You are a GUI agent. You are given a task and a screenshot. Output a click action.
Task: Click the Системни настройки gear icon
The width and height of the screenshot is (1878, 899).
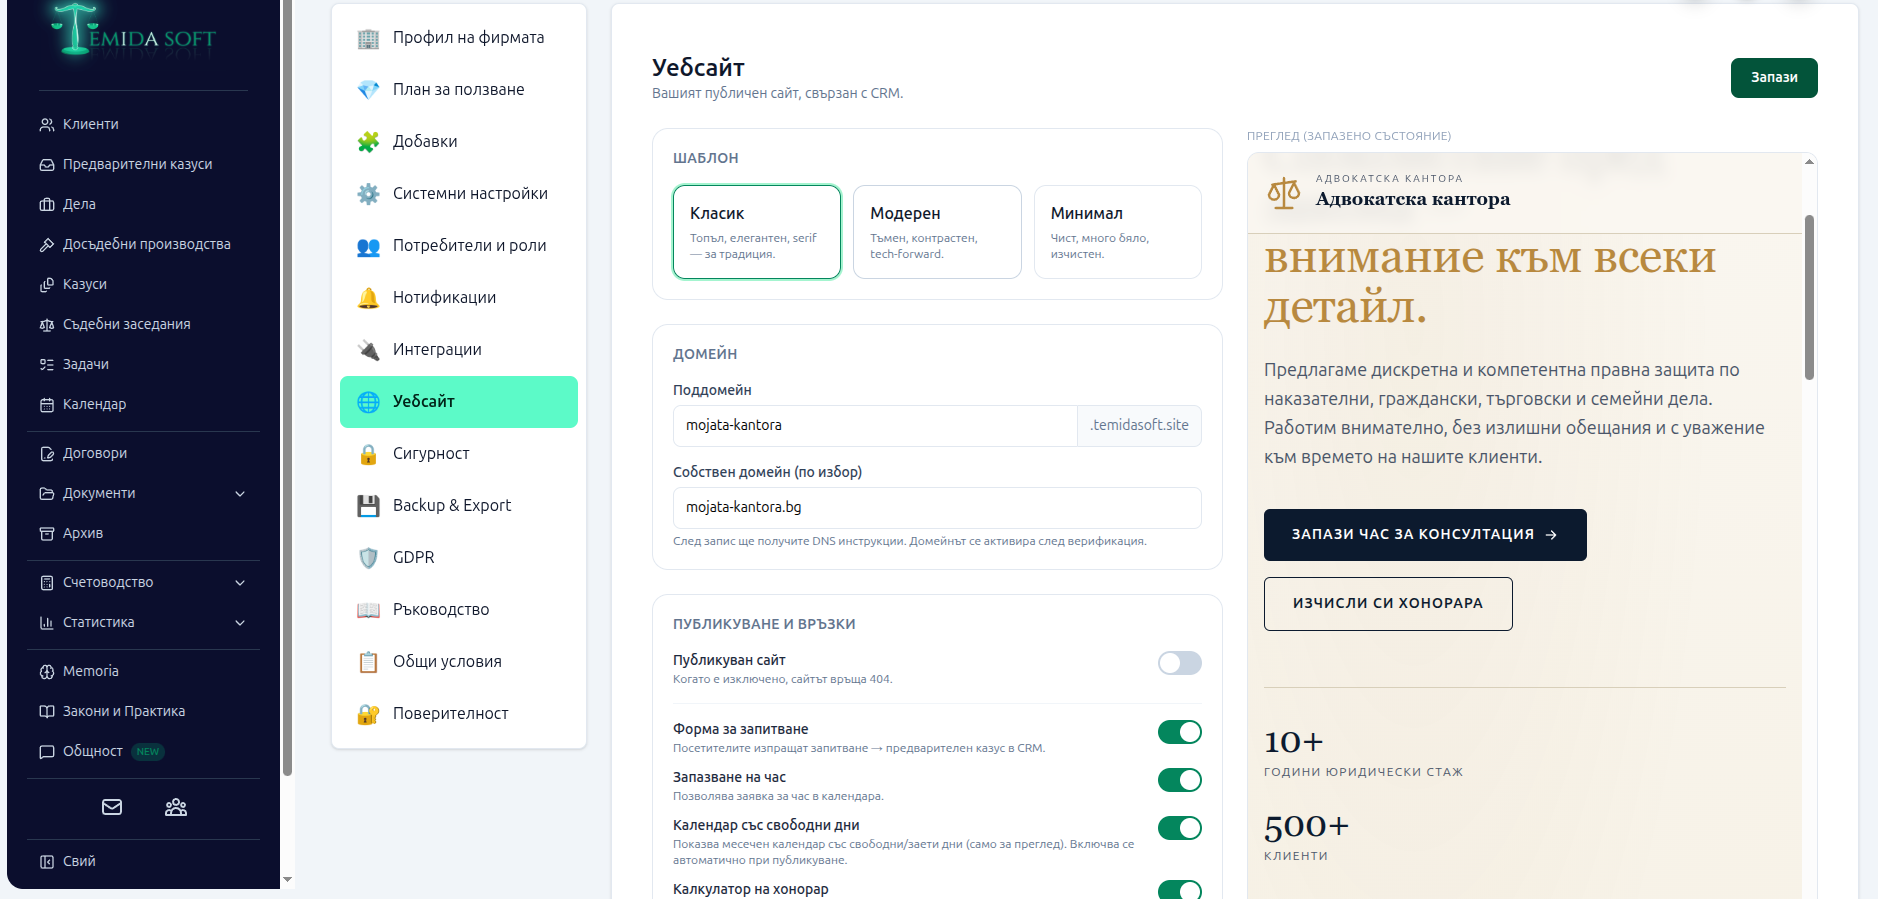(x=368, y=194)
